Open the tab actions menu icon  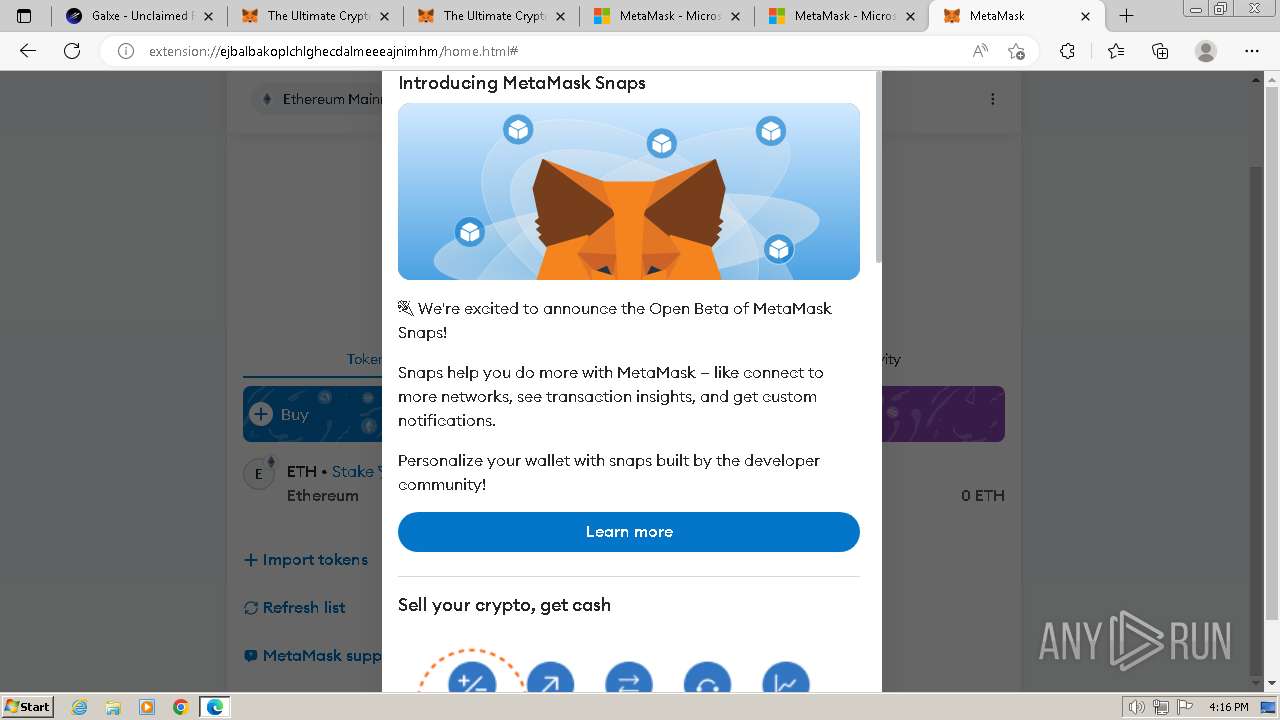click(24, 16)
